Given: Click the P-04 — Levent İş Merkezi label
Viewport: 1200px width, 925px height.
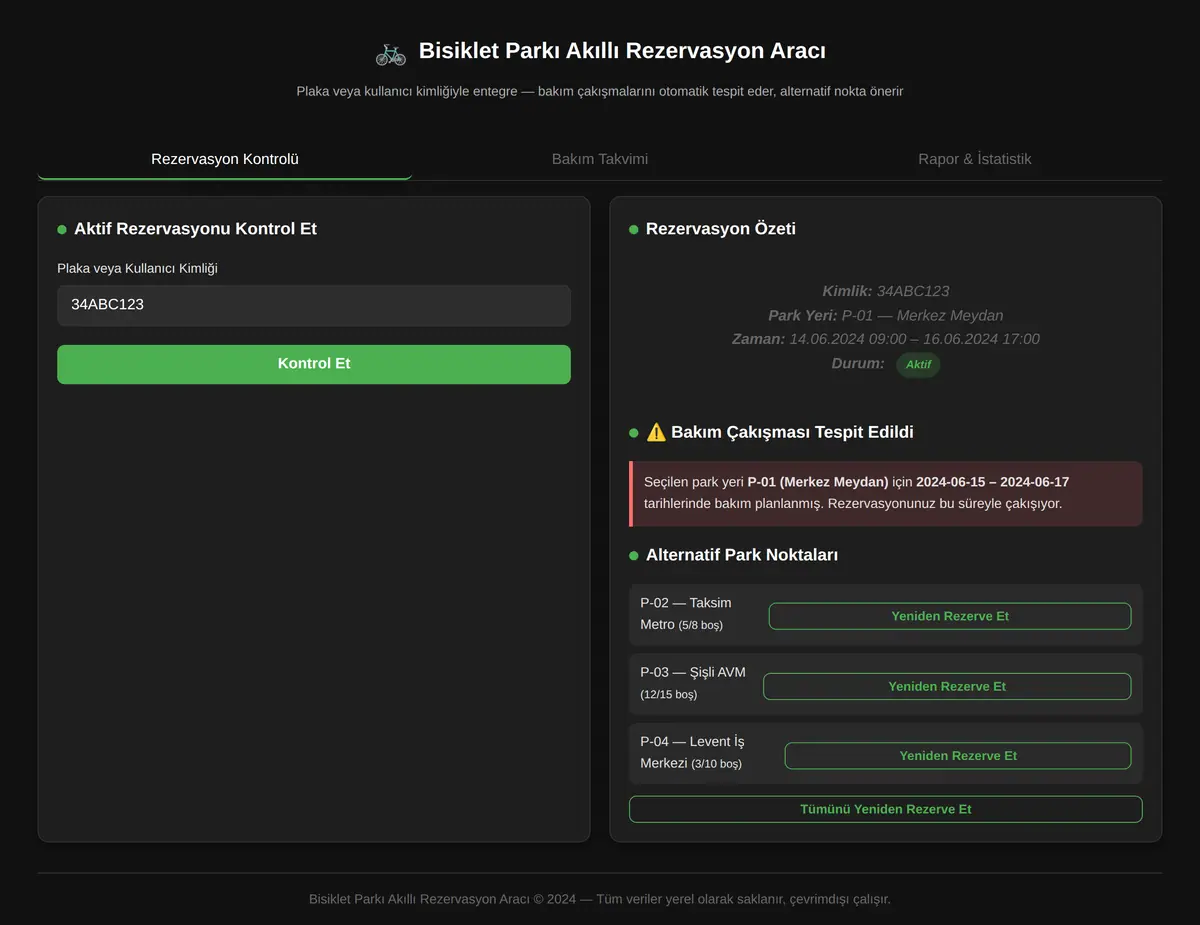Looking at the screenshot, I should tap(693, 753).
